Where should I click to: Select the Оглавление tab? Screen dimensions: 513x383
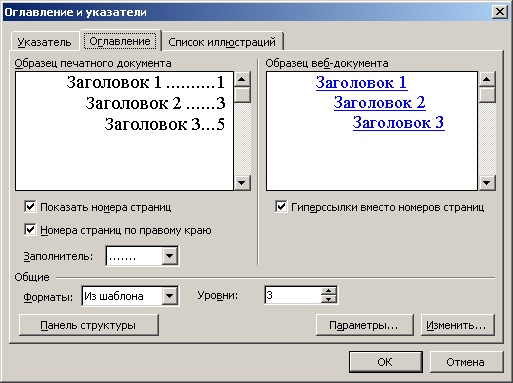point(120,41)
